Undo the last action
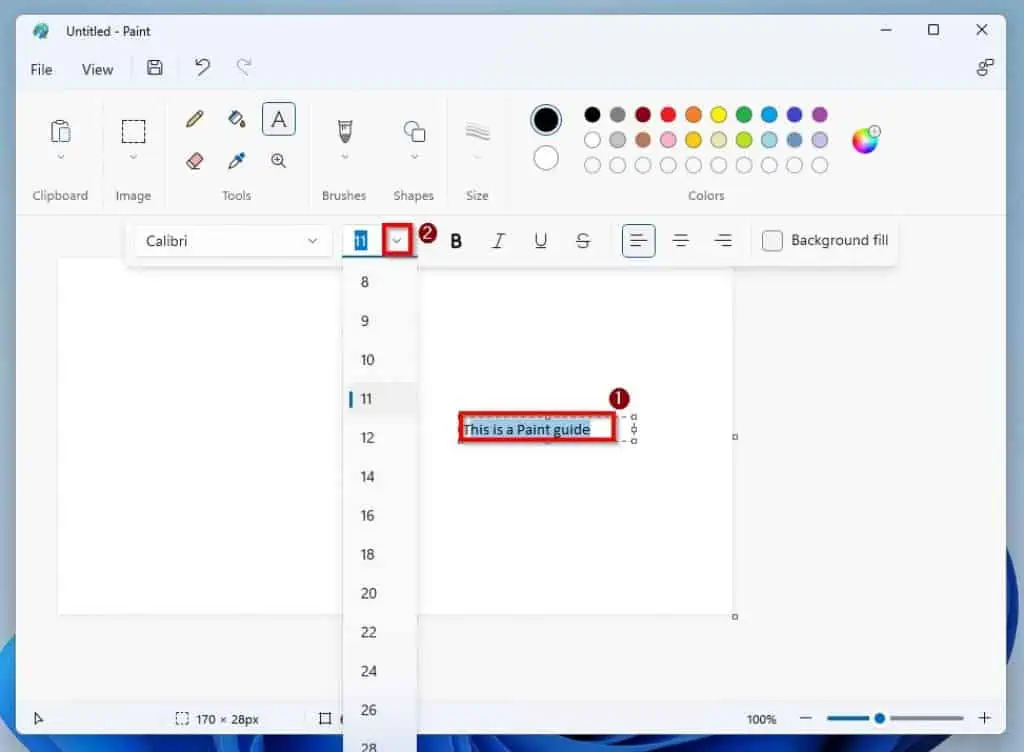Image resolution: width=1024 pixels, height=752 pixels. tap(201, 66)
